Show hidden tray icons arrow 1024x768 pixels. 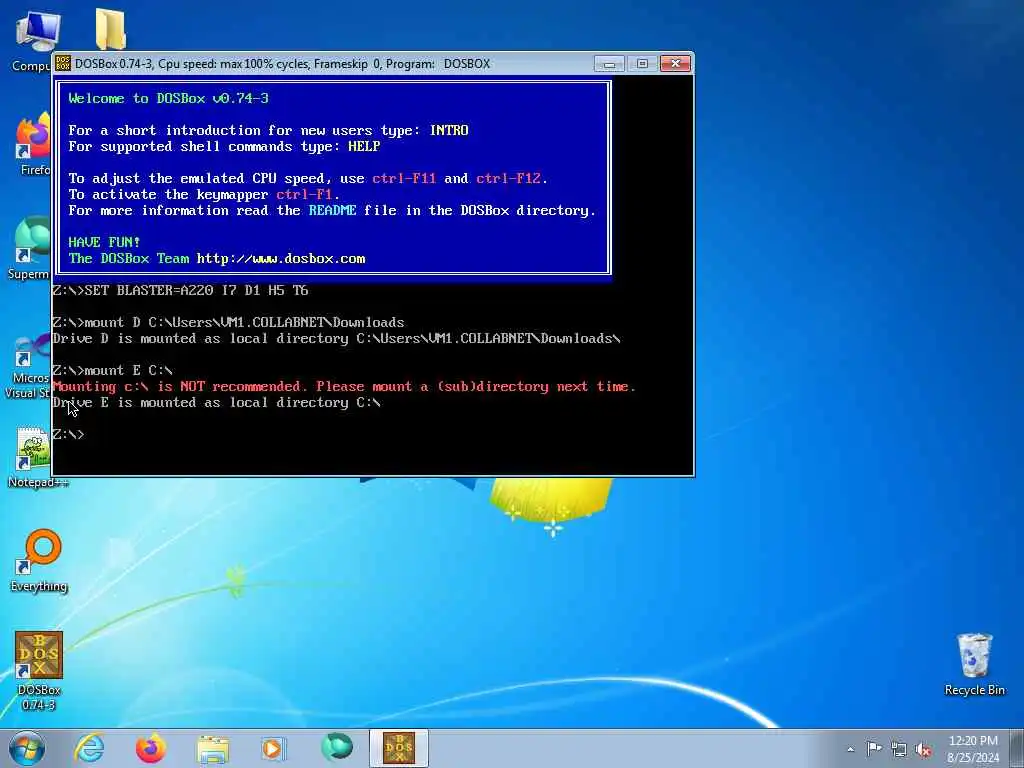click(x=850, y=749)
